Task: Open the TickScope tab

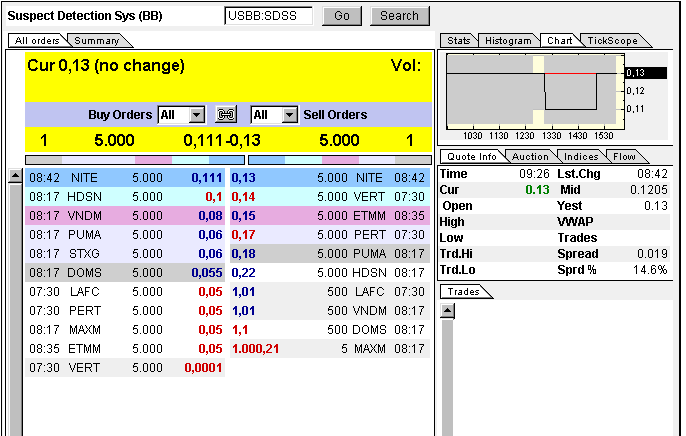Action: pyautogui.click(x=612, y=41)
